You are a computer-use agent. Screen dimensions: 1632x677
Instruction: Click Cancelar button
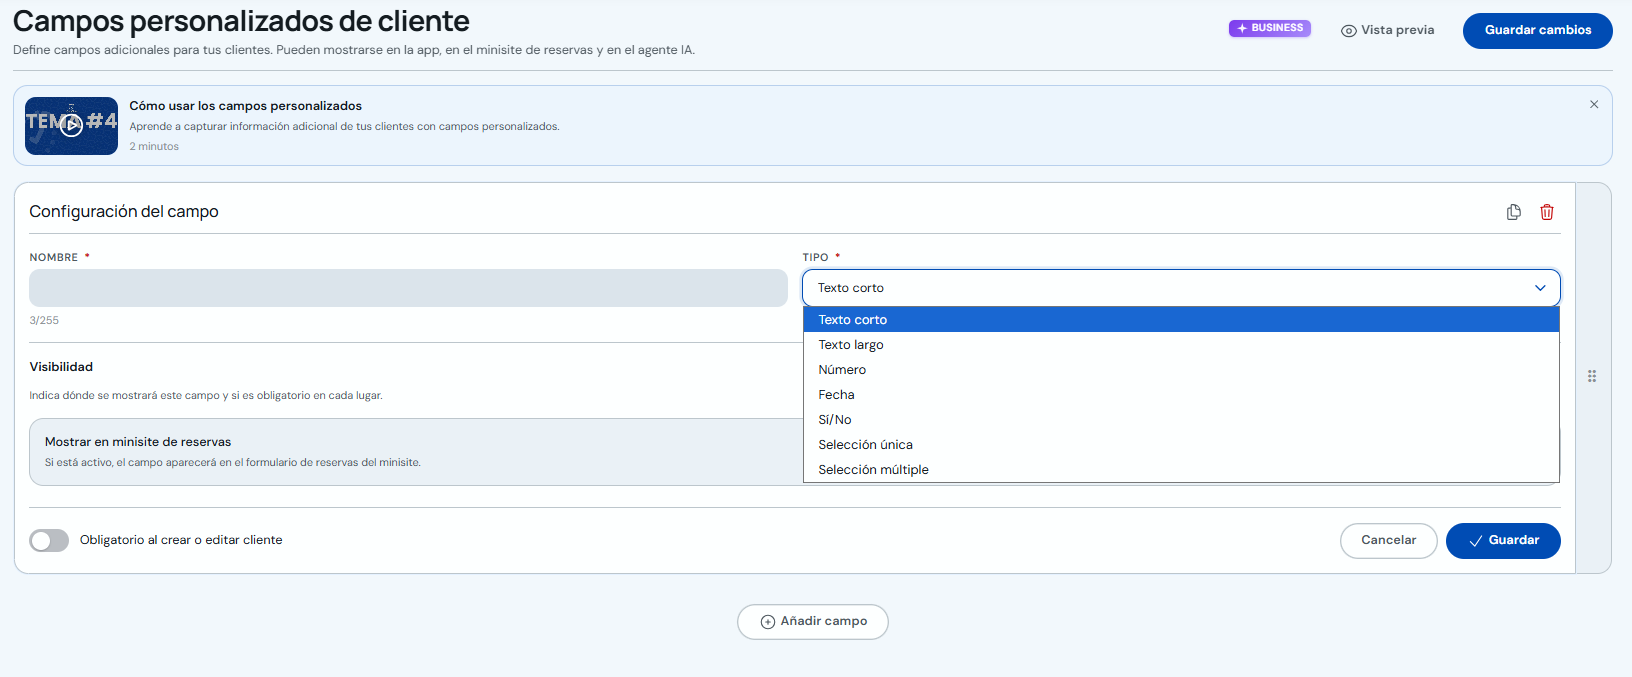pyautogui.click(x=1388, y=541)
